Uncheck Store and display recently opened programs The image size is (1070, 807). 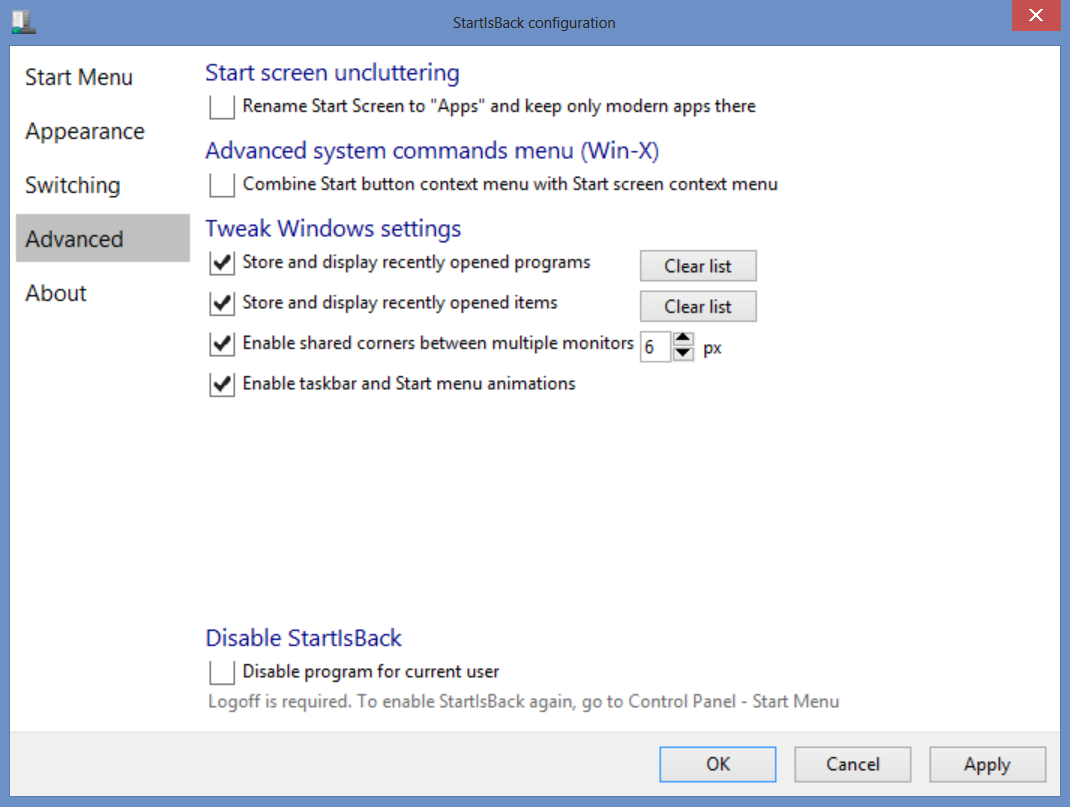coord(222,263)
